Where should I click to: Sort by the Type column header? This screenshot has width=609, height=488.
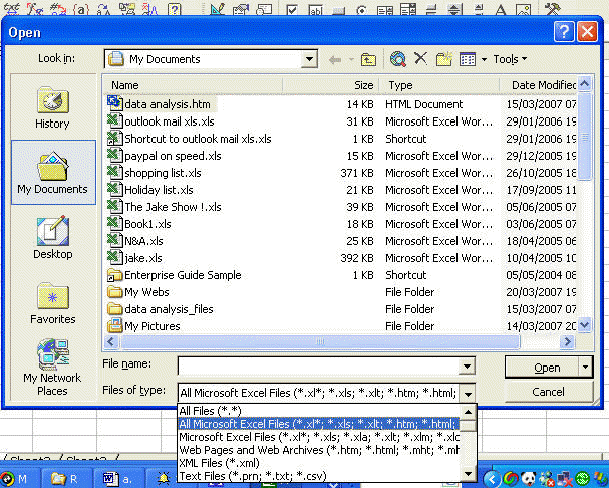pyautogui.click(x=439, y=85)
